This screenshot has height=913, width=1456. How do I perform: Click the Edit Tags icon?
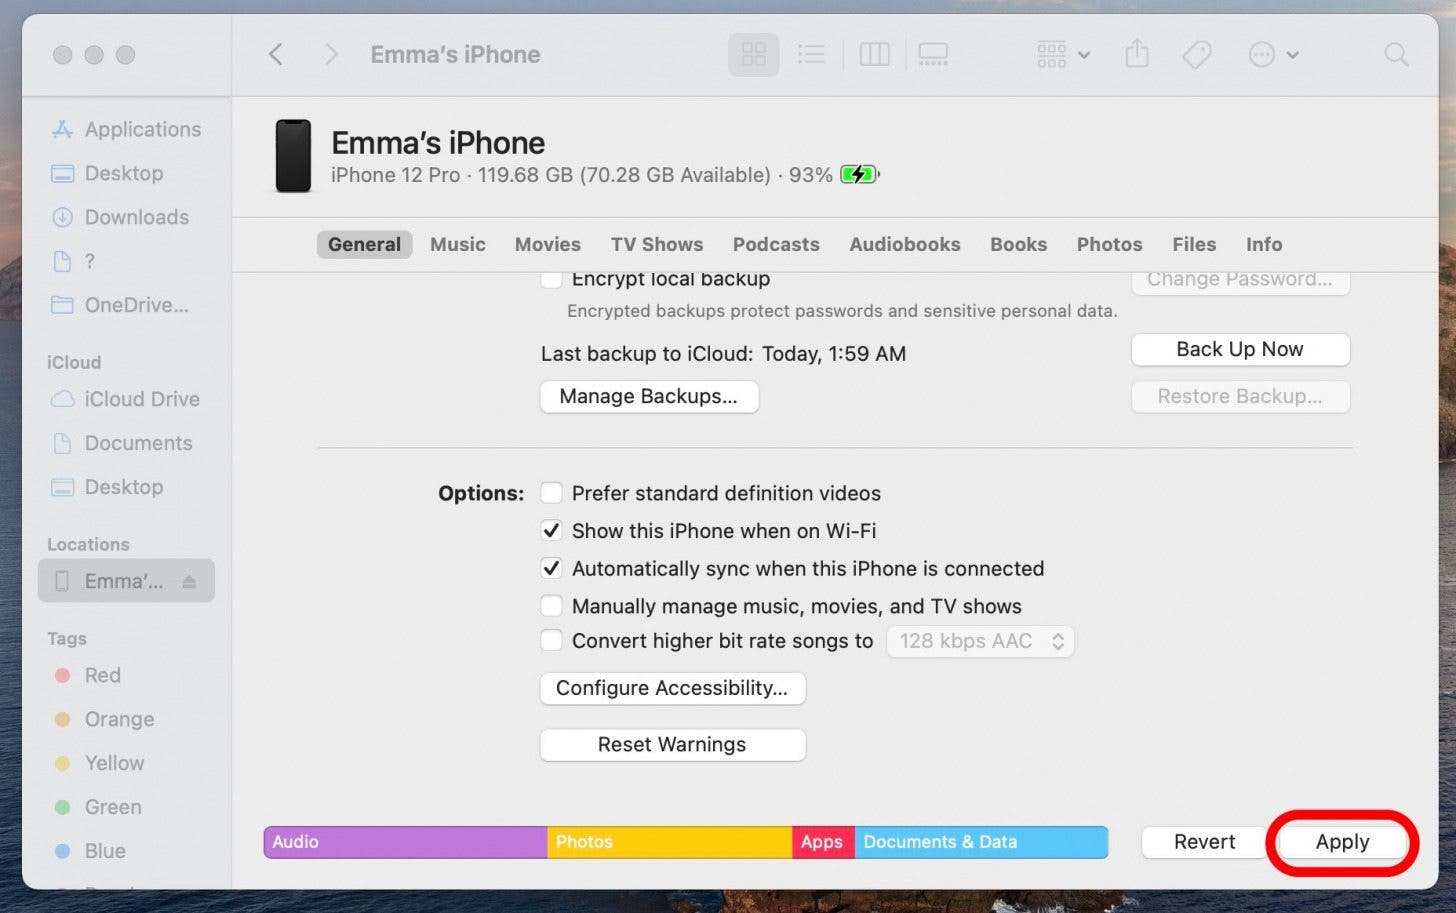tap(1197, 54)
